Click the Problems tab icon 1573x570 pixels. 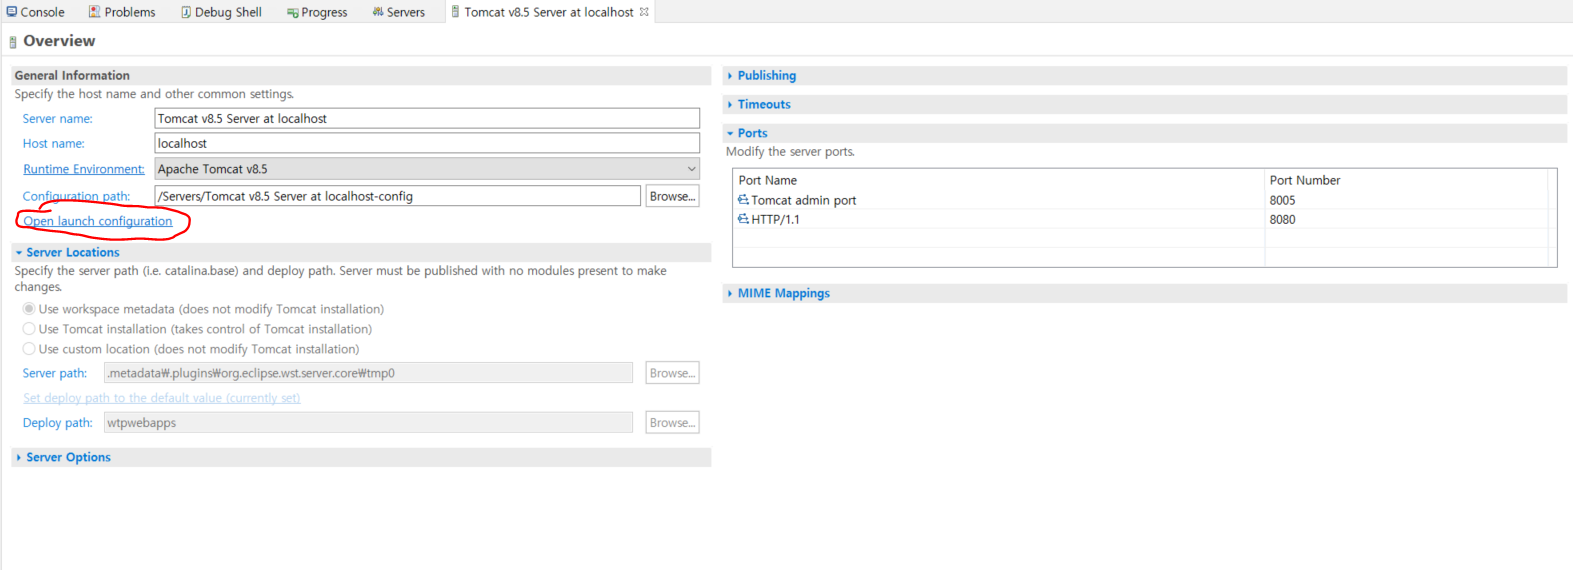point(94,12)
